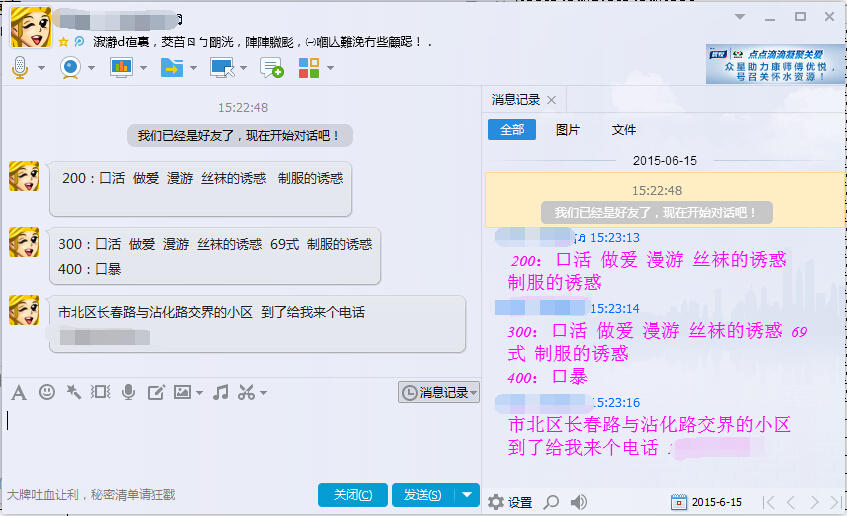Click the music note icon
The height and width of the screenshot is (516, 847).
[221, 392]
